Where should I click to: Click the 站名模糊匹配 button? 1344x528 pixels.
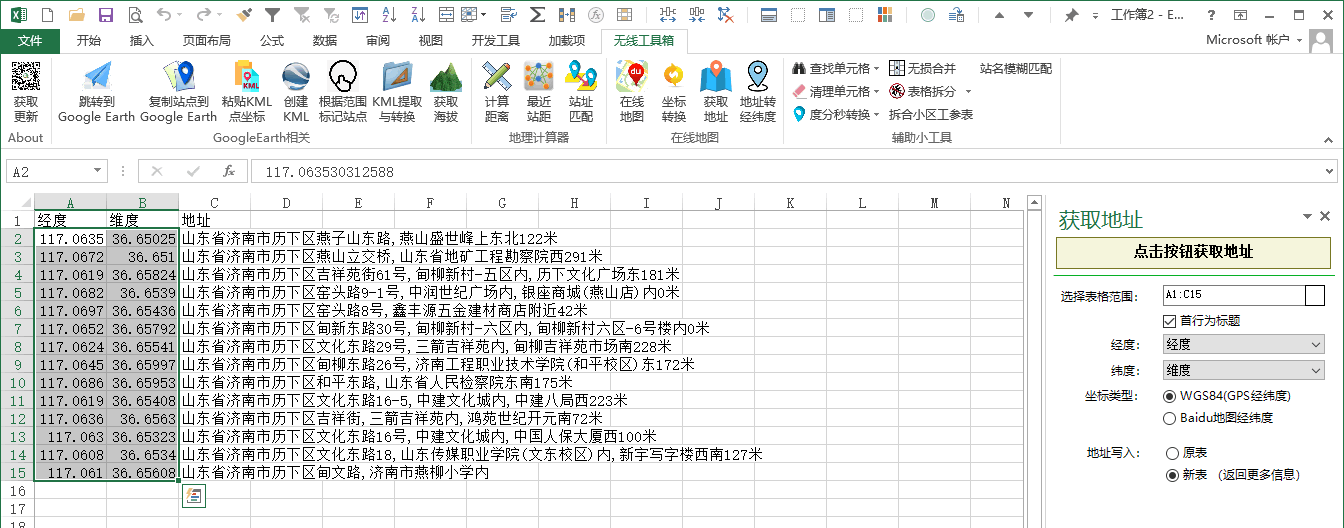pos(1016,69)
